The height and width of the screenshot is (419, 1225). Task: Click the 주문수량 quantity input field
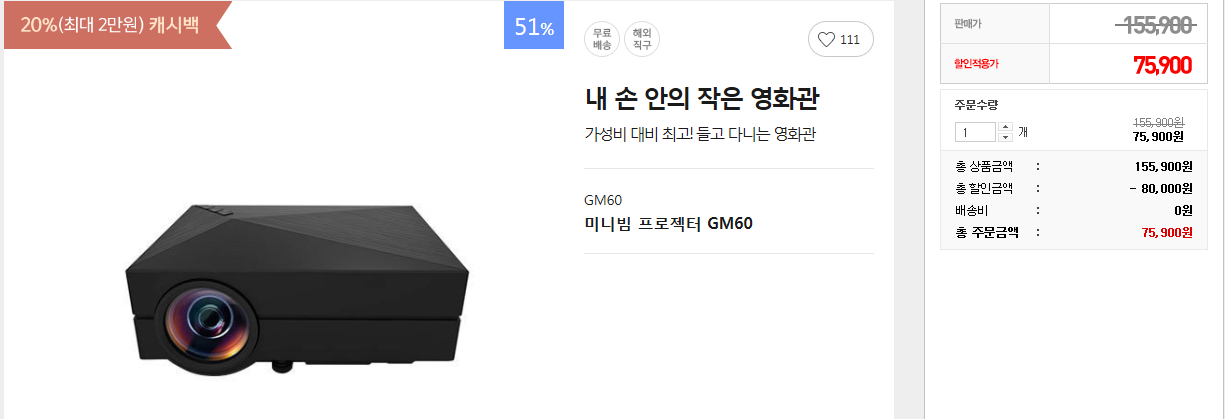[977, 132]
